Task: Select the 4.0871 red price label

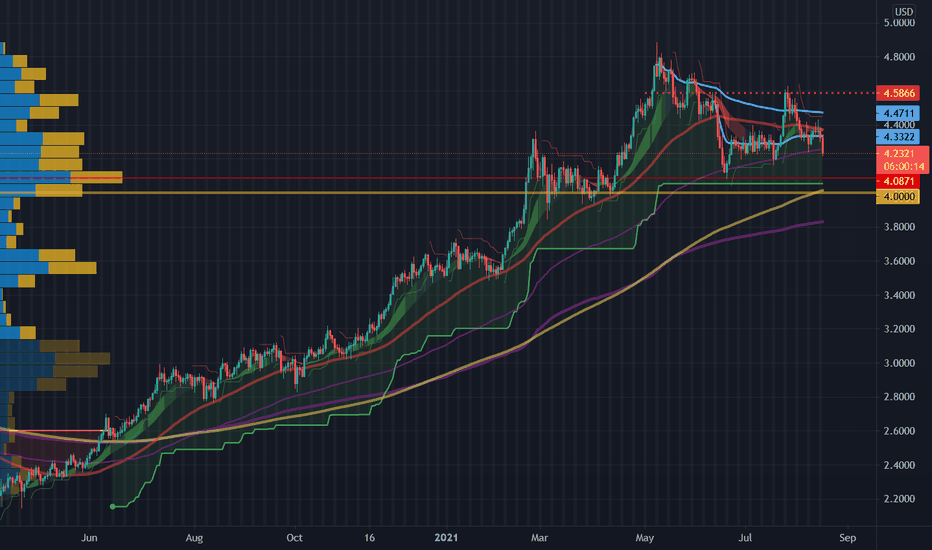Action: pyautogui.click(x=898, y=181)
